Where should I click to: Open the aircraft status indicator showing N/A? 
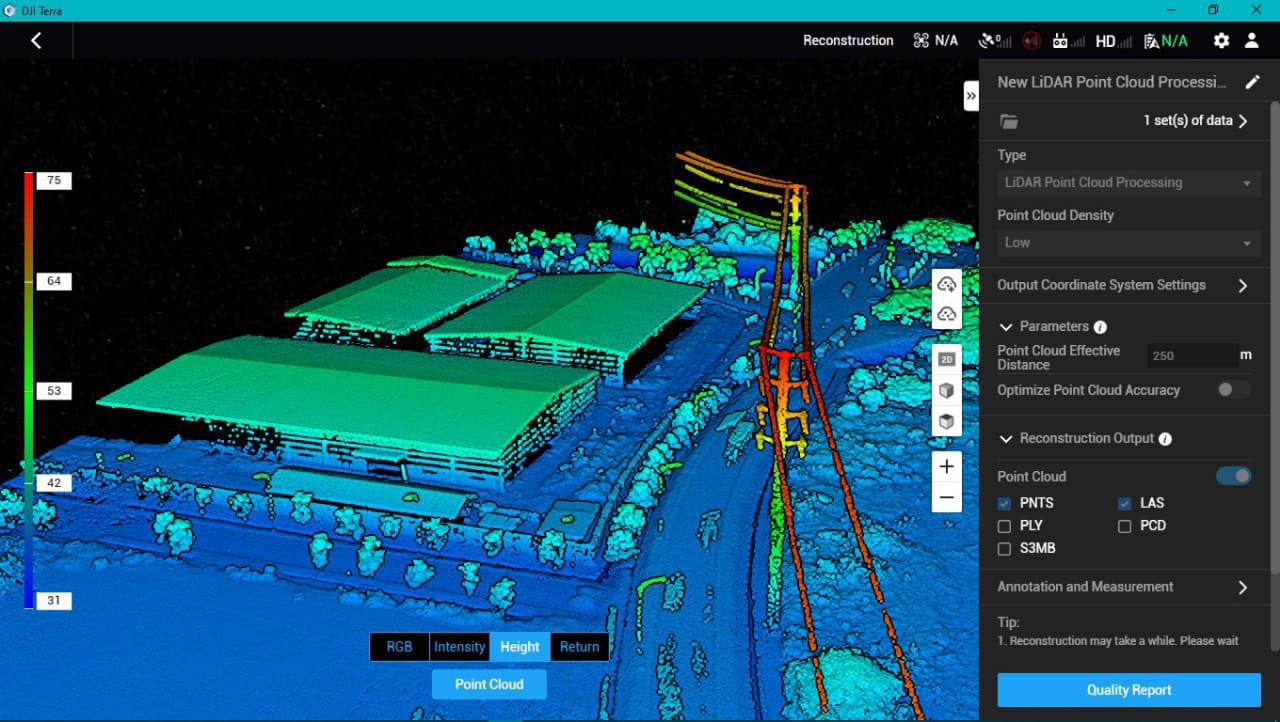(935, 40)
